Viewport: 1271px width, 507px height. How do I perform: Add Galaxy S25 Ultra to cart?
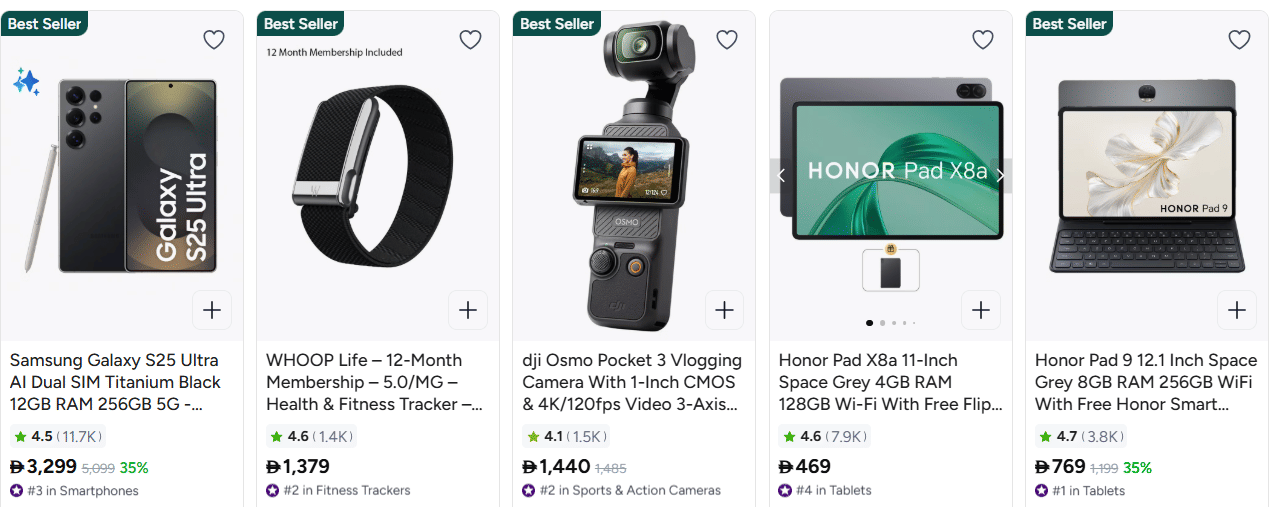pos(212,310)
